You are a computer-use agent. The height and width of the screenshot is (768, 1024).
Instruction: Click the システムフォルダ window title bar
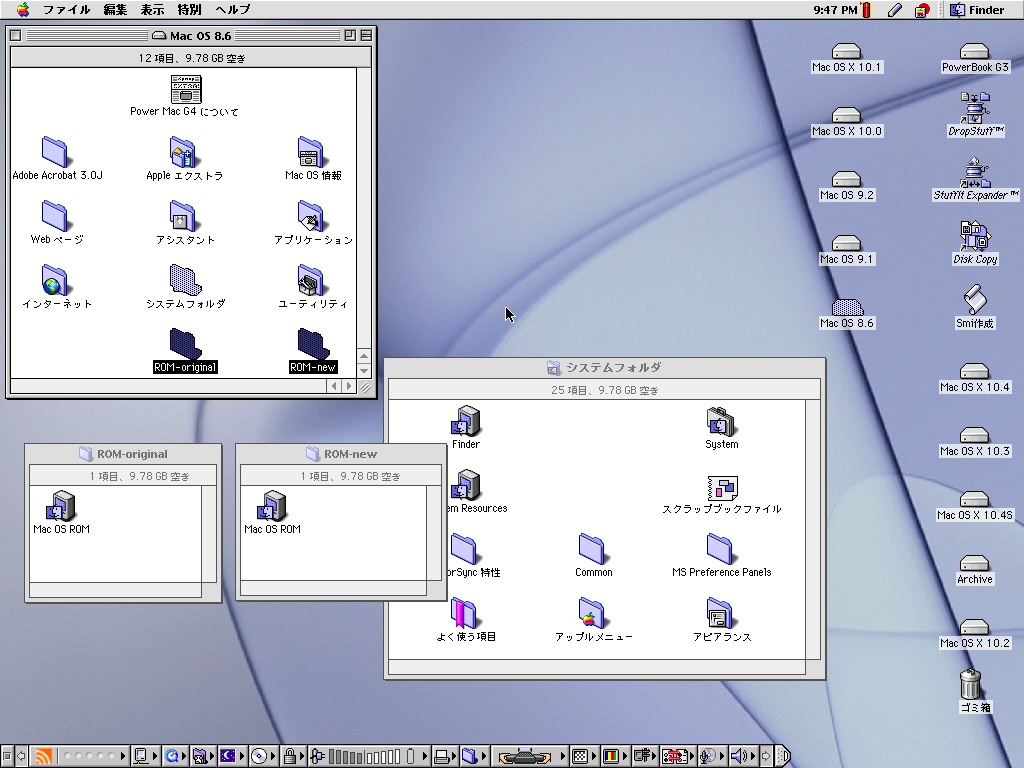(x=605, y=368)
